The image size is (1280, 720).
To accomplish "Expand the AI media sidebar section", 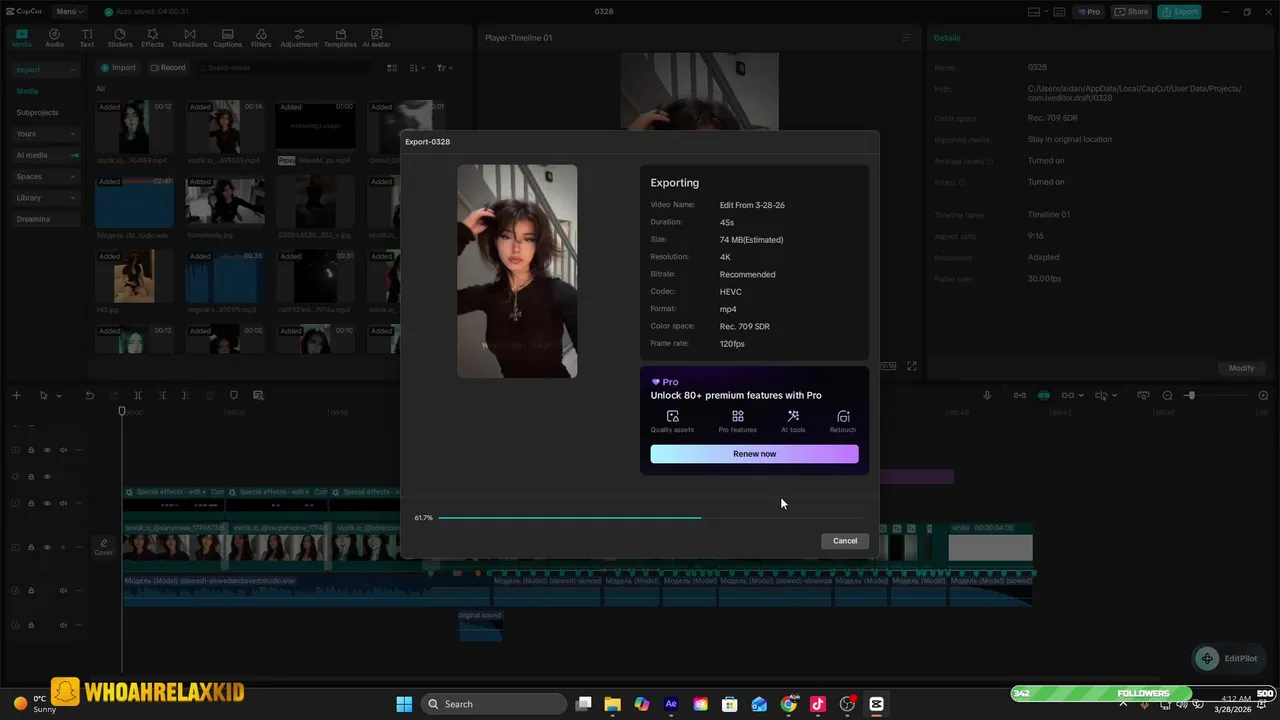I will tap(46, 155).
